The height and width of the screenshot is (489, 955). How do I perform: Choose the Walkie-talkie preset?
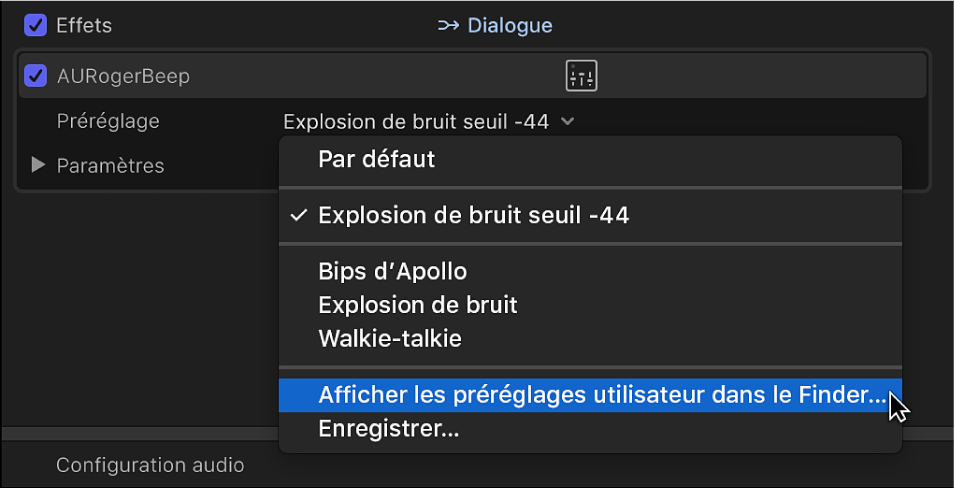(x=390, y=338)
